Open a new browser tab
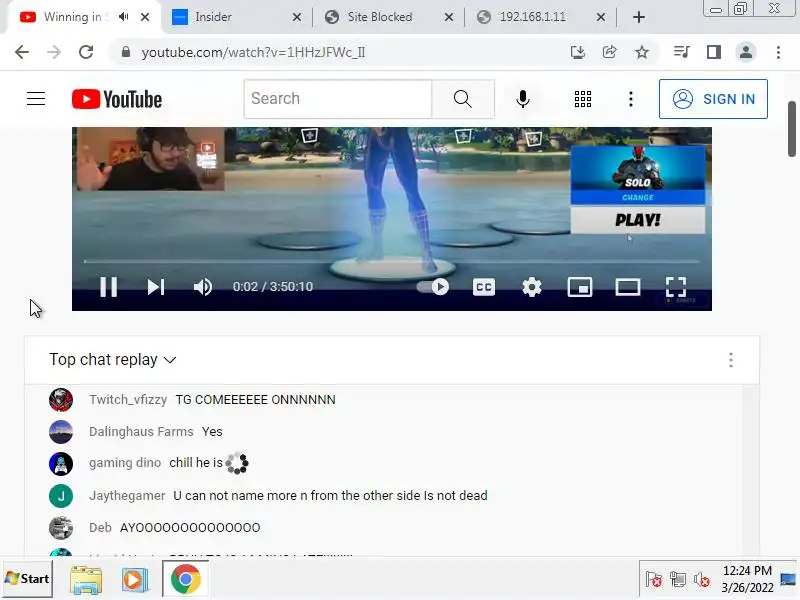800x600 pixels. pyautogui.click(x=638, y=17)
